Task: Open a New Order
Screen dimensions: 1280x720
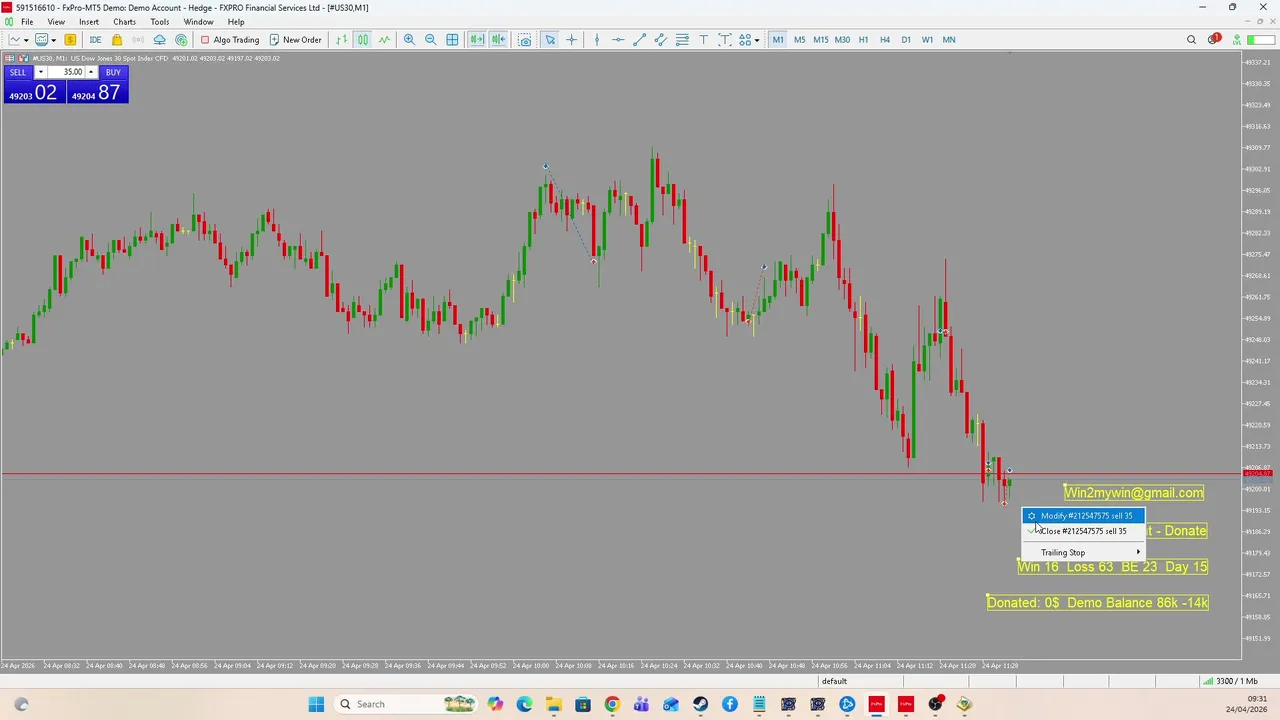Action: coord(296,40)
